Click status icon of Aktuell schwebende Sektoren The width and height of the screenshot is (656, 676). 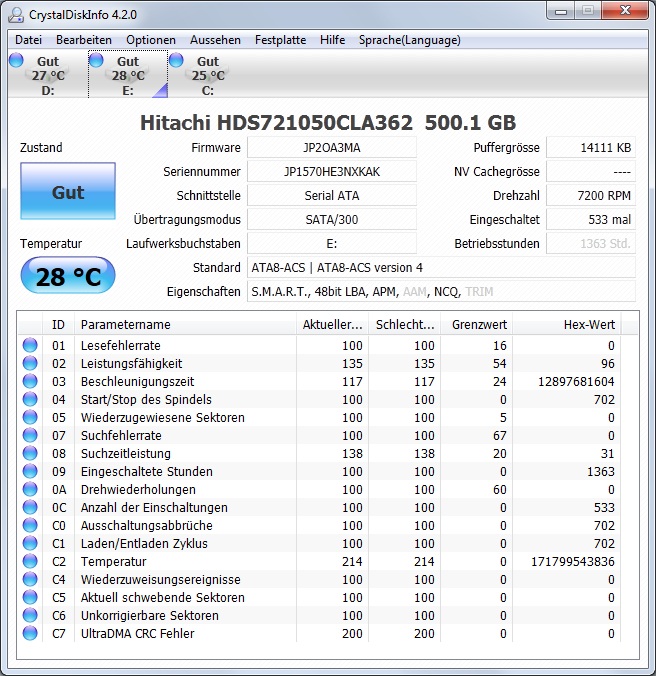(x=30, y=598)
